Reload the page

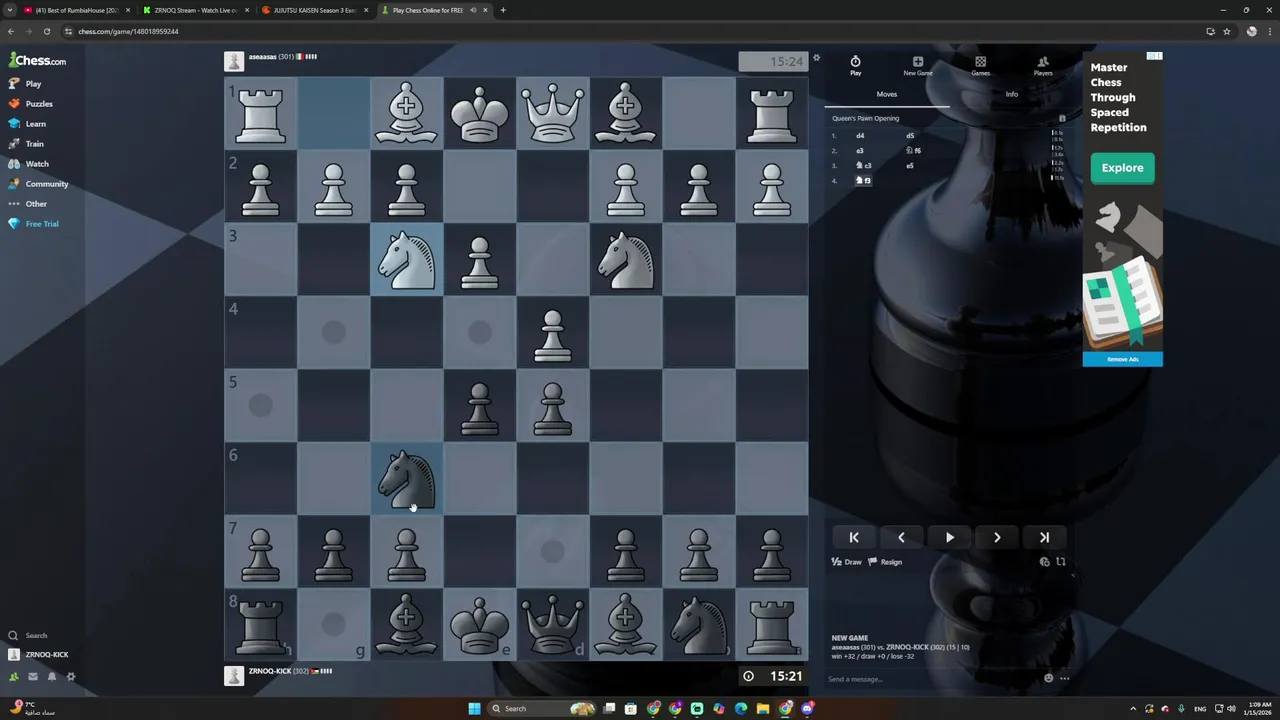click(x=46, y=31)
